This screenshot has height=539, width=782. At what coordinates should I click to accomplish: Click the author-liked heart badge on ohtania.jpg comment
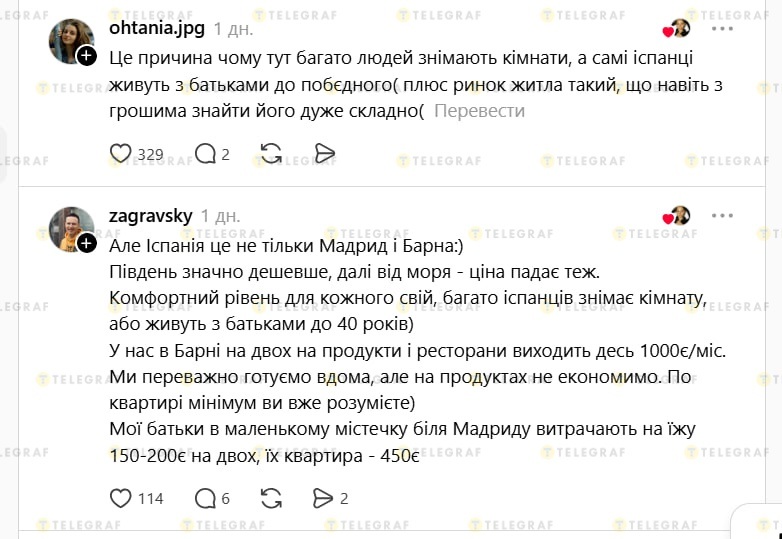click(677, 28)
